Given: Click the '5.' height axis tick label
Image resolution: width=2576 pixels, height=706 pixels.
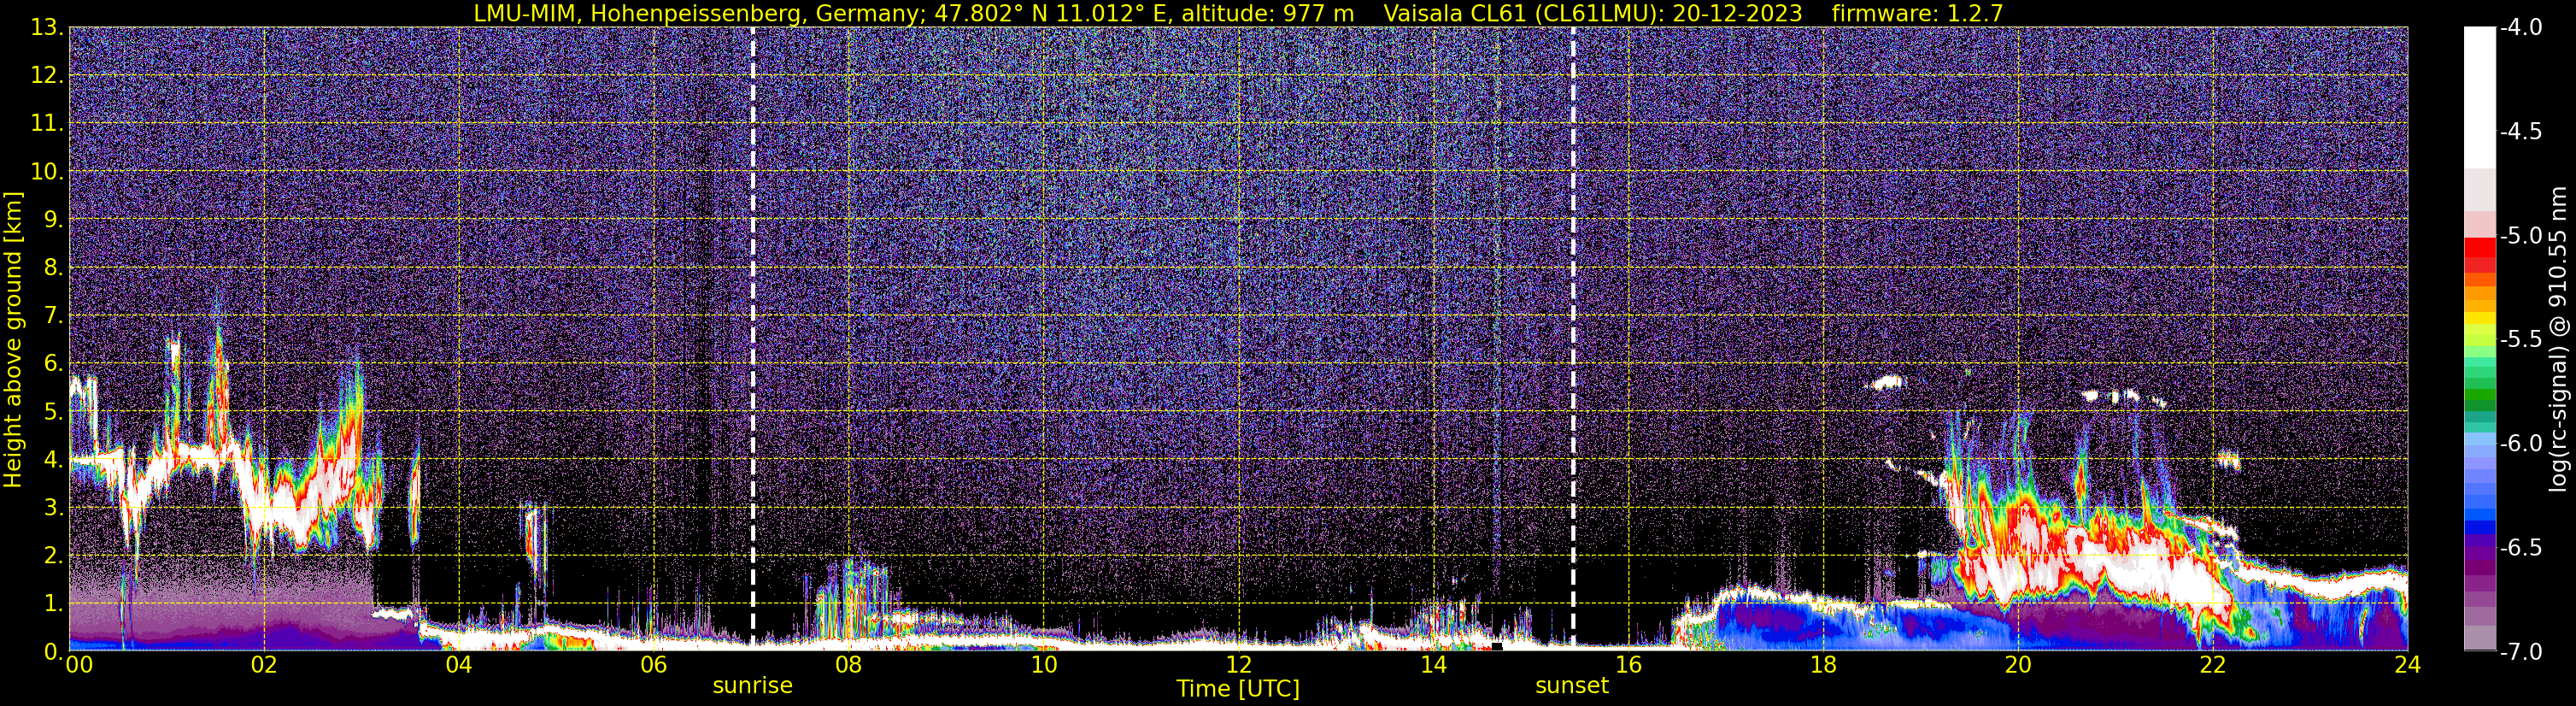Looking at the screenshot, I should (x=54, y=412).
